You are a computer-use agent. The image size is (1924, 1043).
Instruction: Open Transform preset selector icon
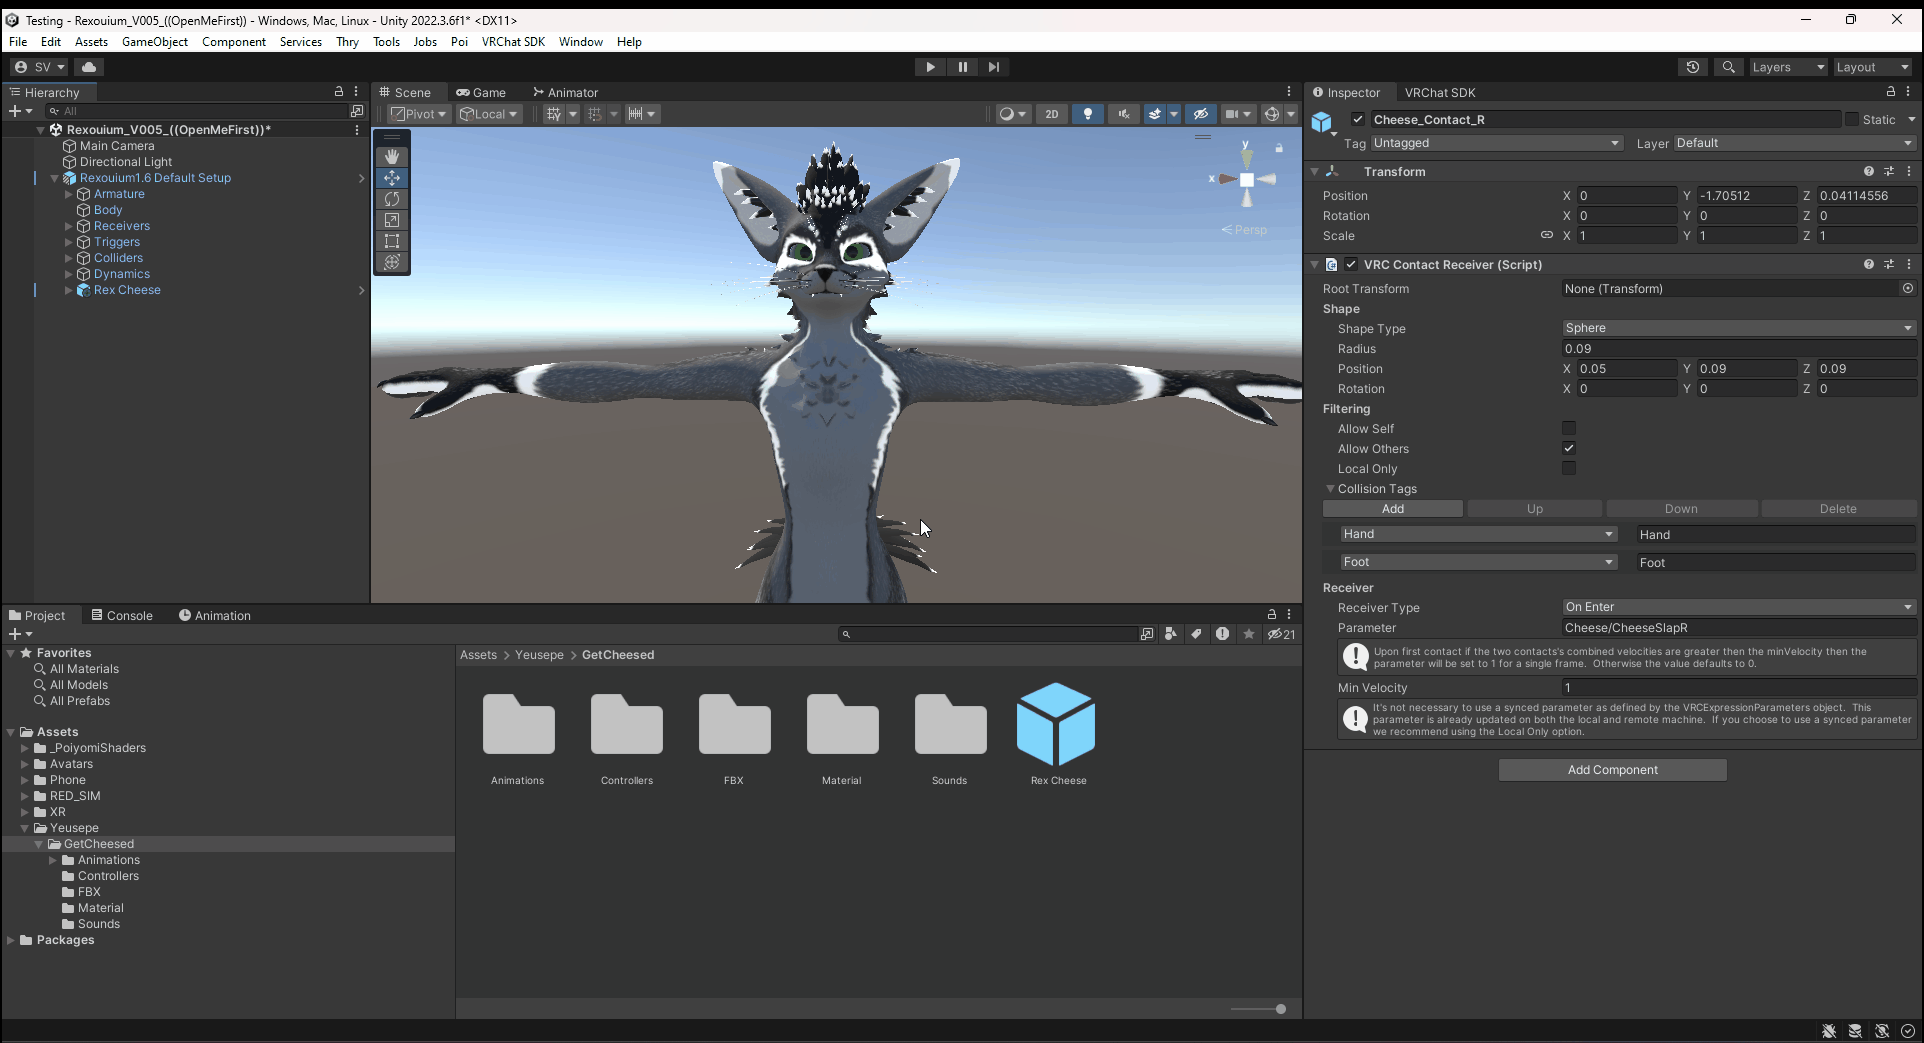click(x=1888, y=171)
